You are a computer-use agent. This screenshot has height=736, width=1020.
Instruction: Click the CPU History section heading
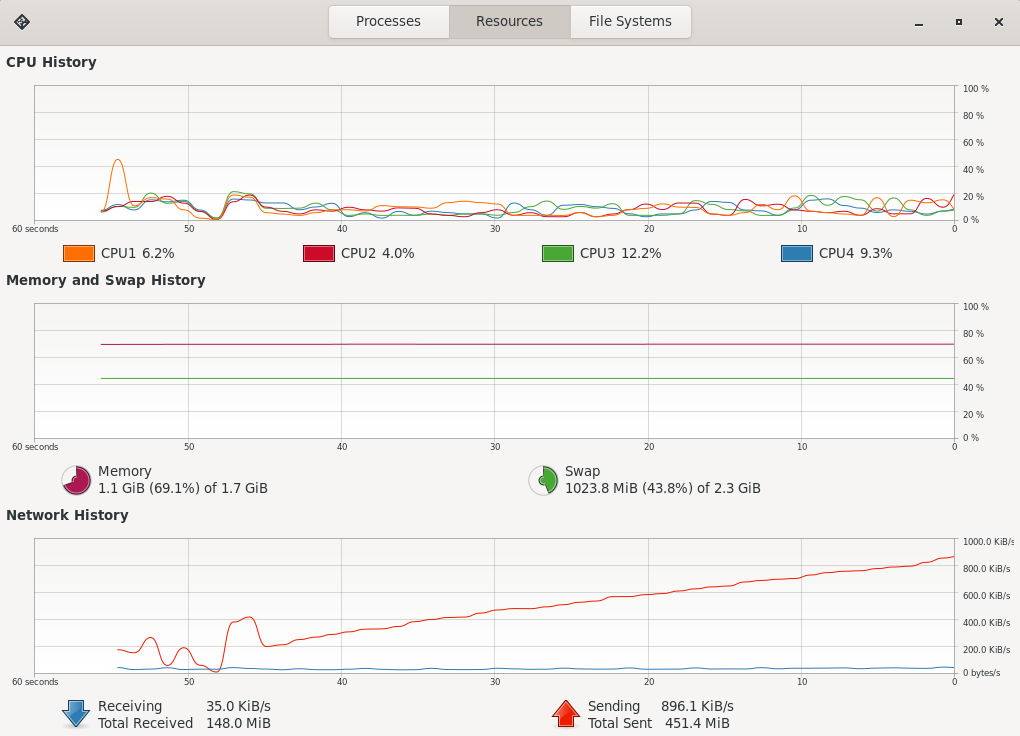pyautogui.click(x=51, y=62)
